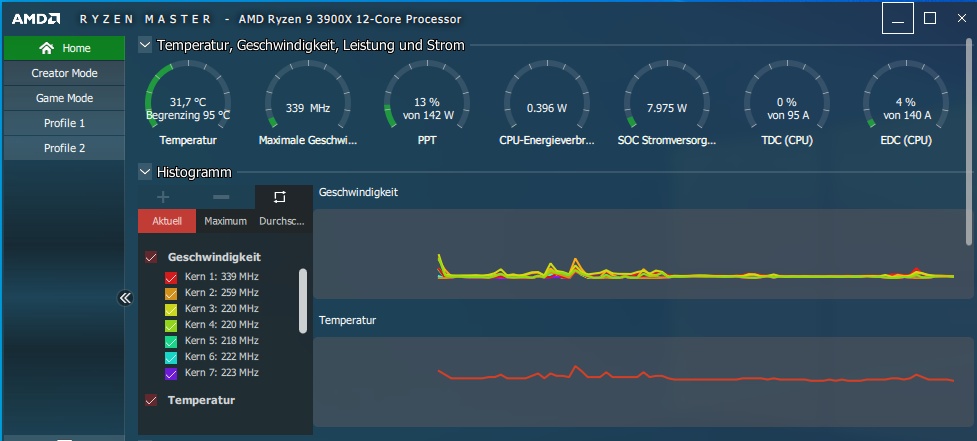
Task: Select the Aktuell tab
Action: point(167,221)
